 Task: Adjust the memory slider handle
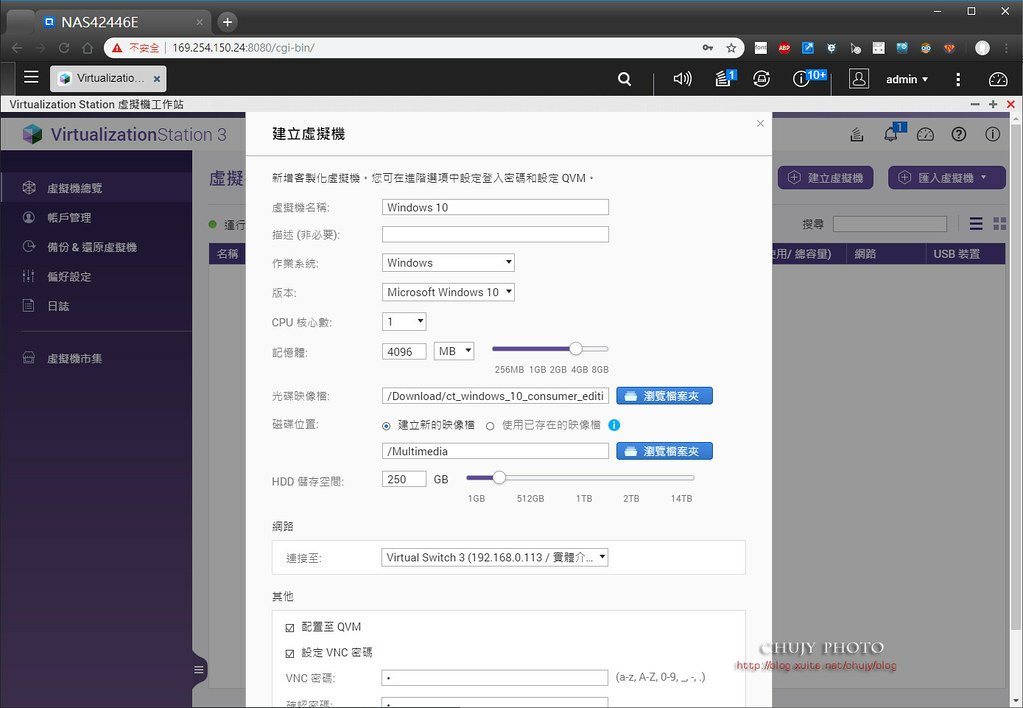pos(575,348)
